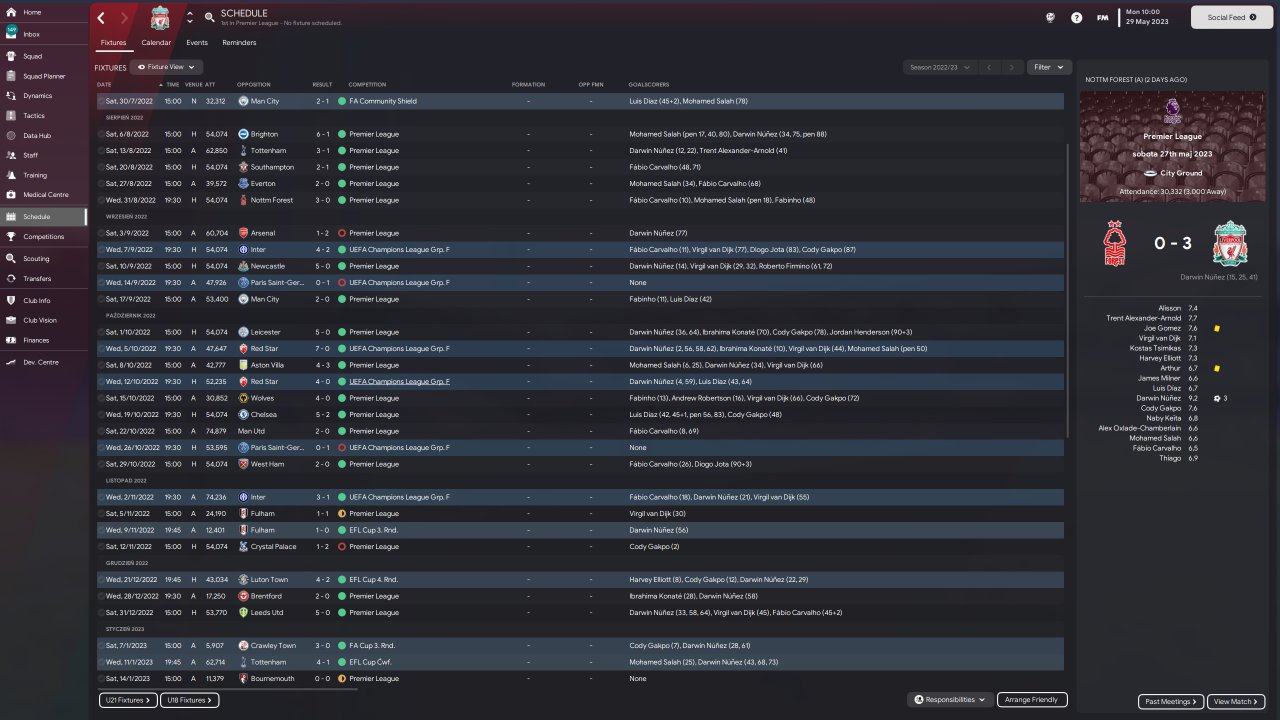Select checkbox on Luton Town fixture row
Viewport: 1280px width, 720px height.
(101, 579)
